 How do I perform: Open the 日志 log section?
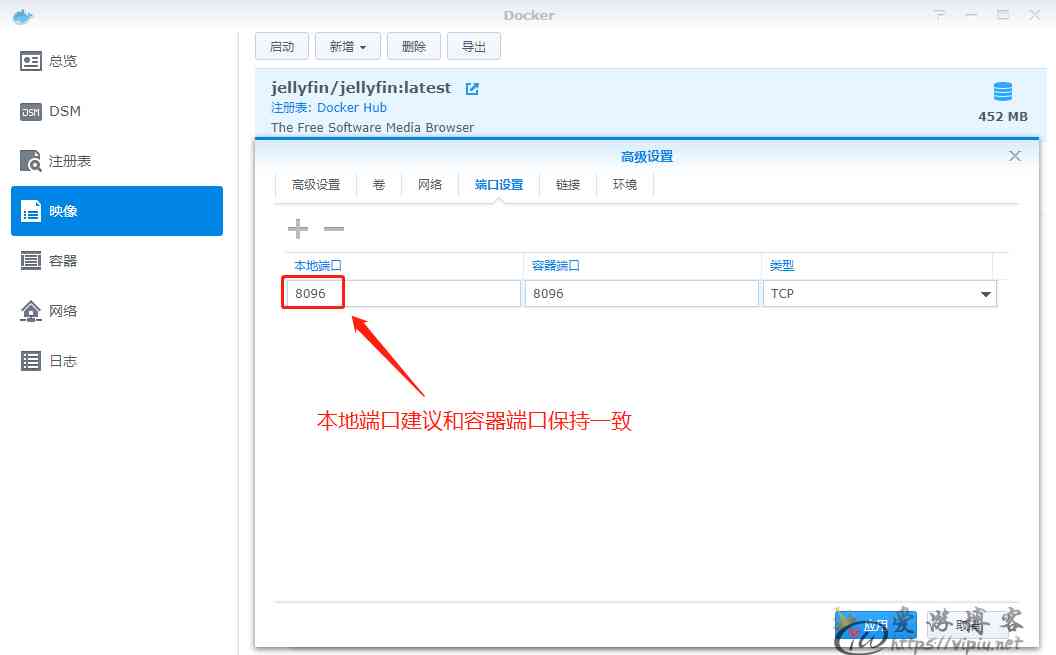117,361
